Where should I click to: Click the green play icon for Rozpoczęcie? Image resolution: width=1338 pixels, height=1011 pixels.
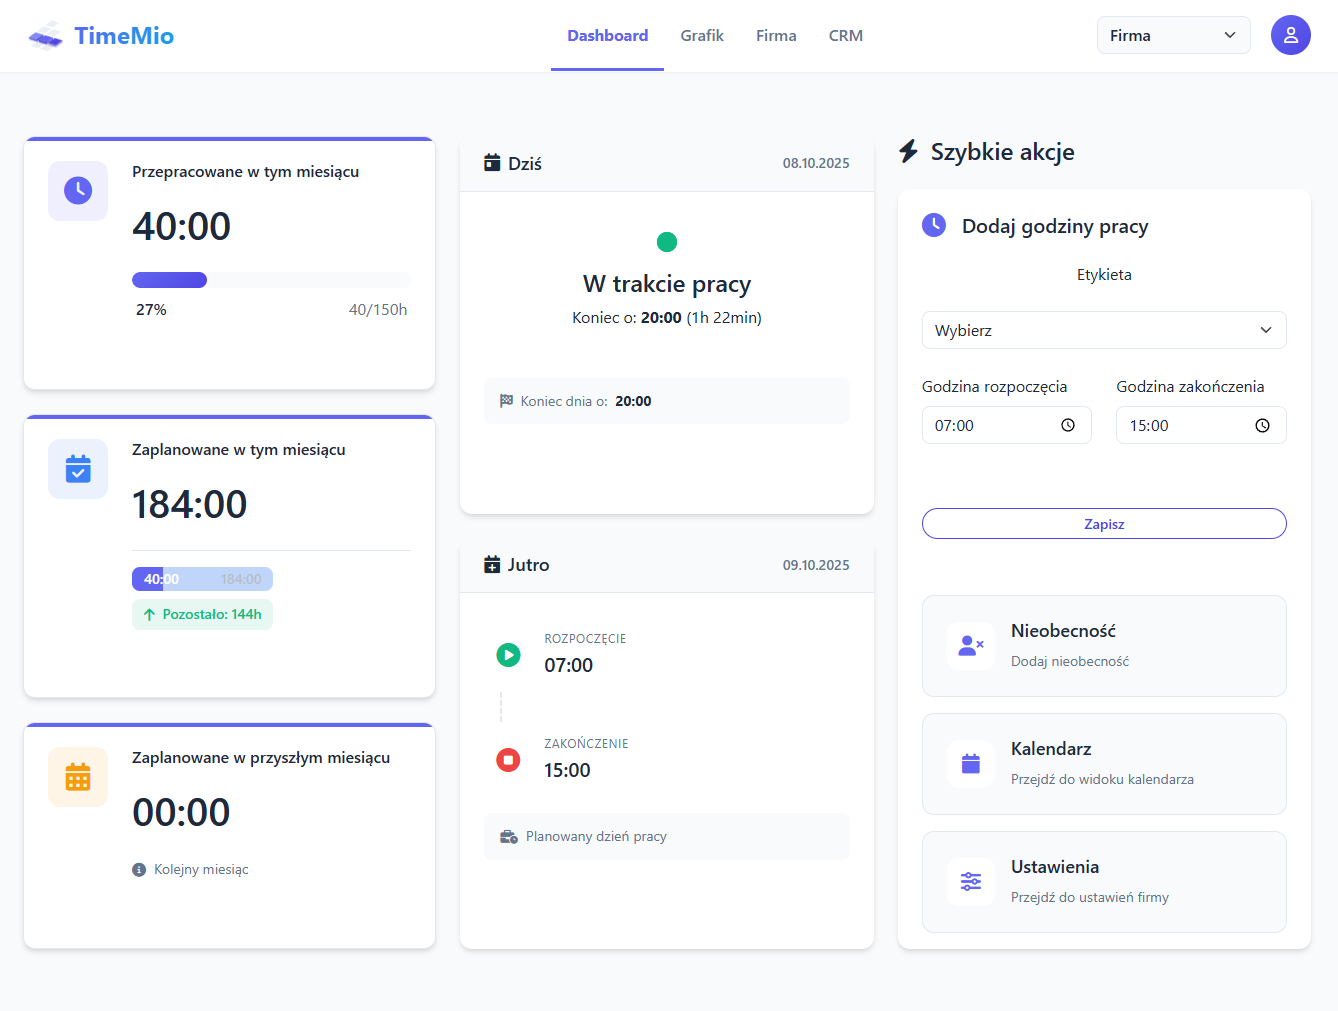pyautogui.click(x=508, y=655)
